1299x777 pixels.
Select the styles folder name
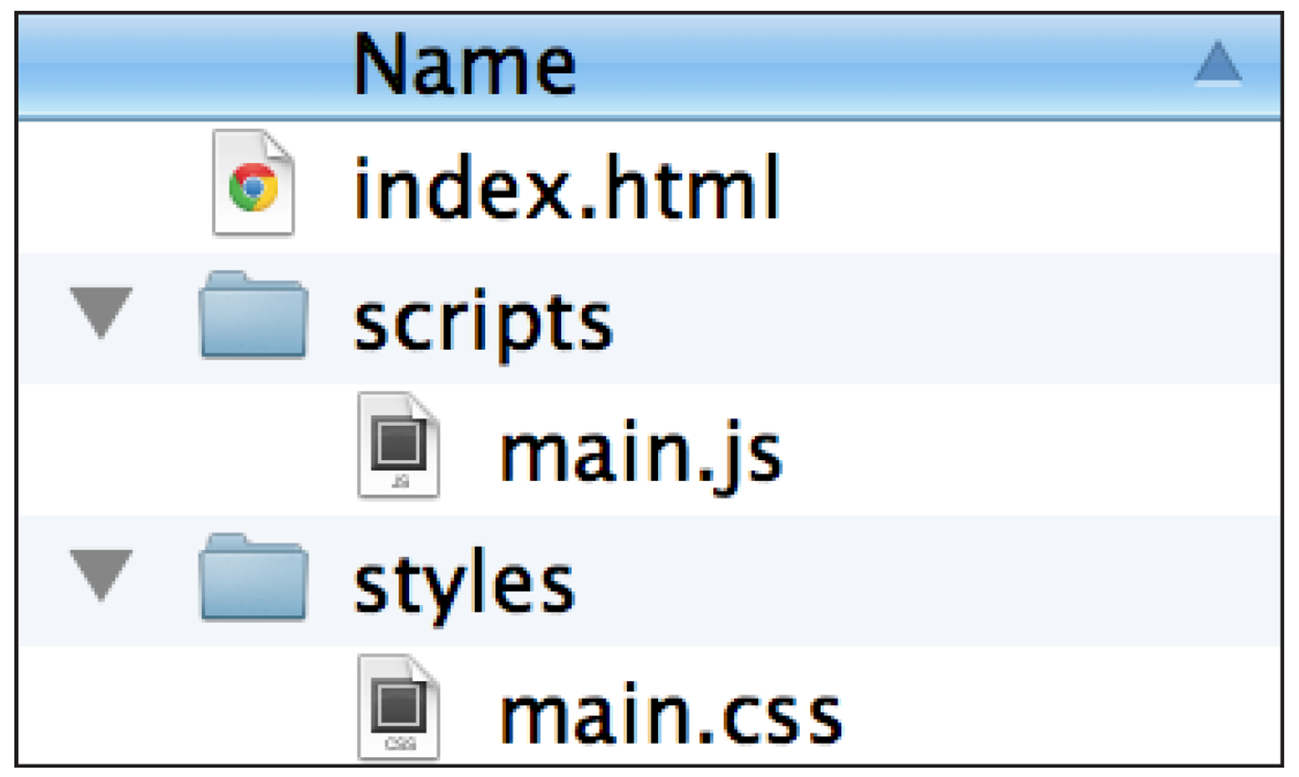coord(464,584)
